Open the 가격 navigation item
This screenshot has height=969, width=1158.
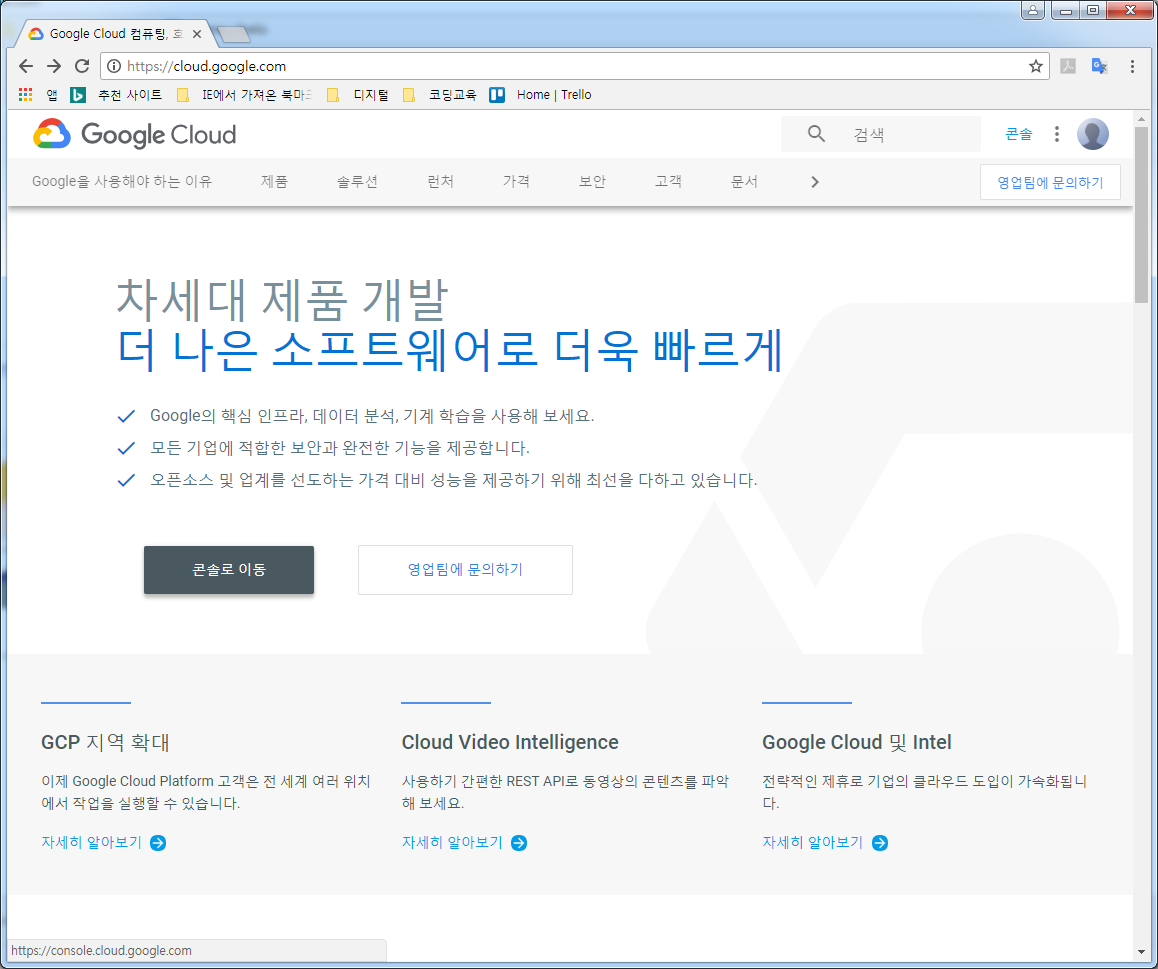click(516, 182)
